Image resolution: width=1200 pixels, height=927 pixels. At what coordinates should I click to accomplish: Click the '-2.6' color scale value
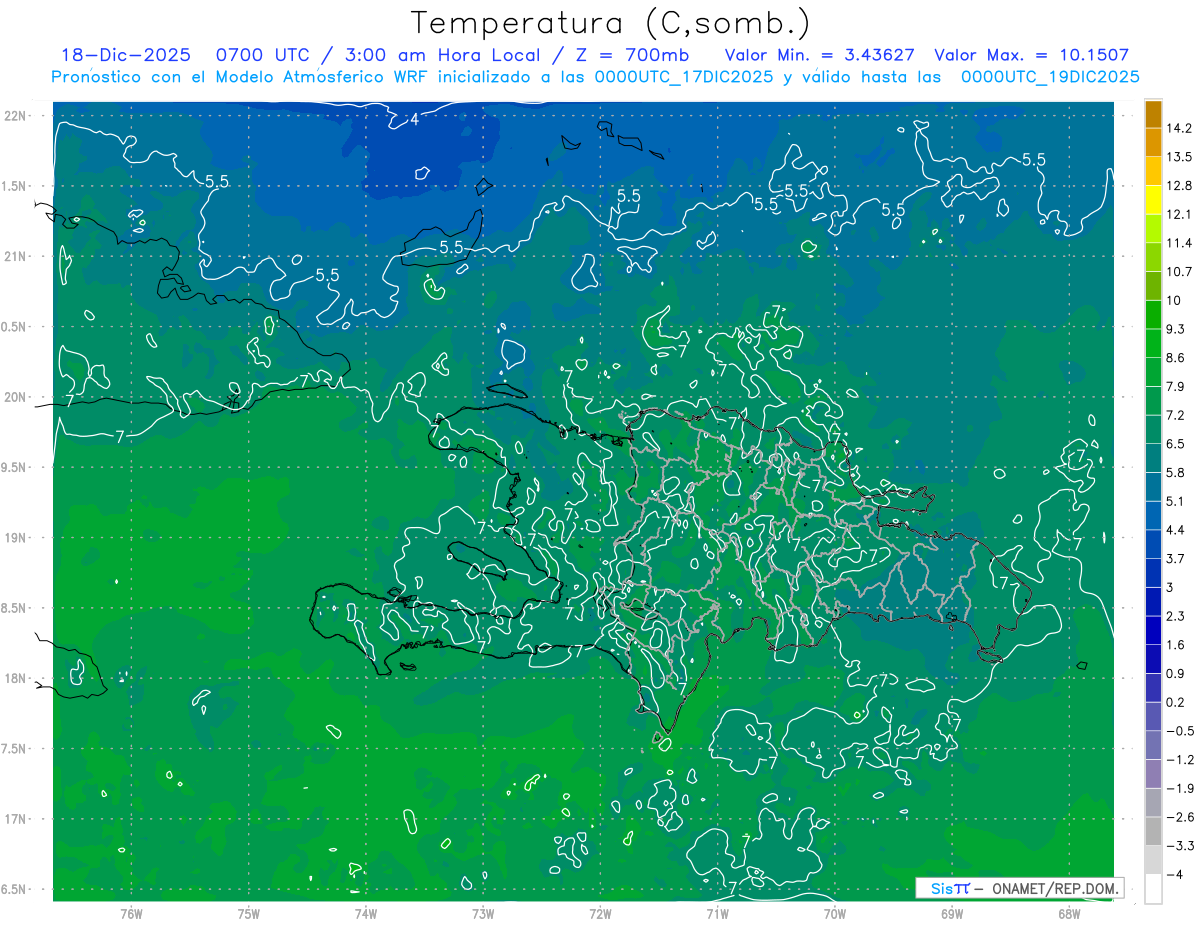[1179, 817]
